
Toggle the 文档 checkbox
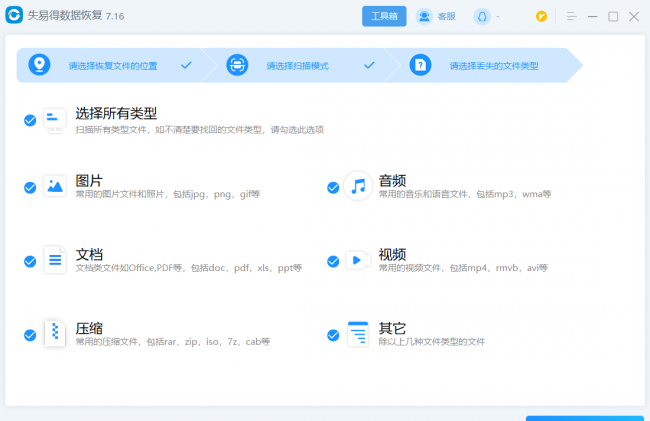(30, 261)
